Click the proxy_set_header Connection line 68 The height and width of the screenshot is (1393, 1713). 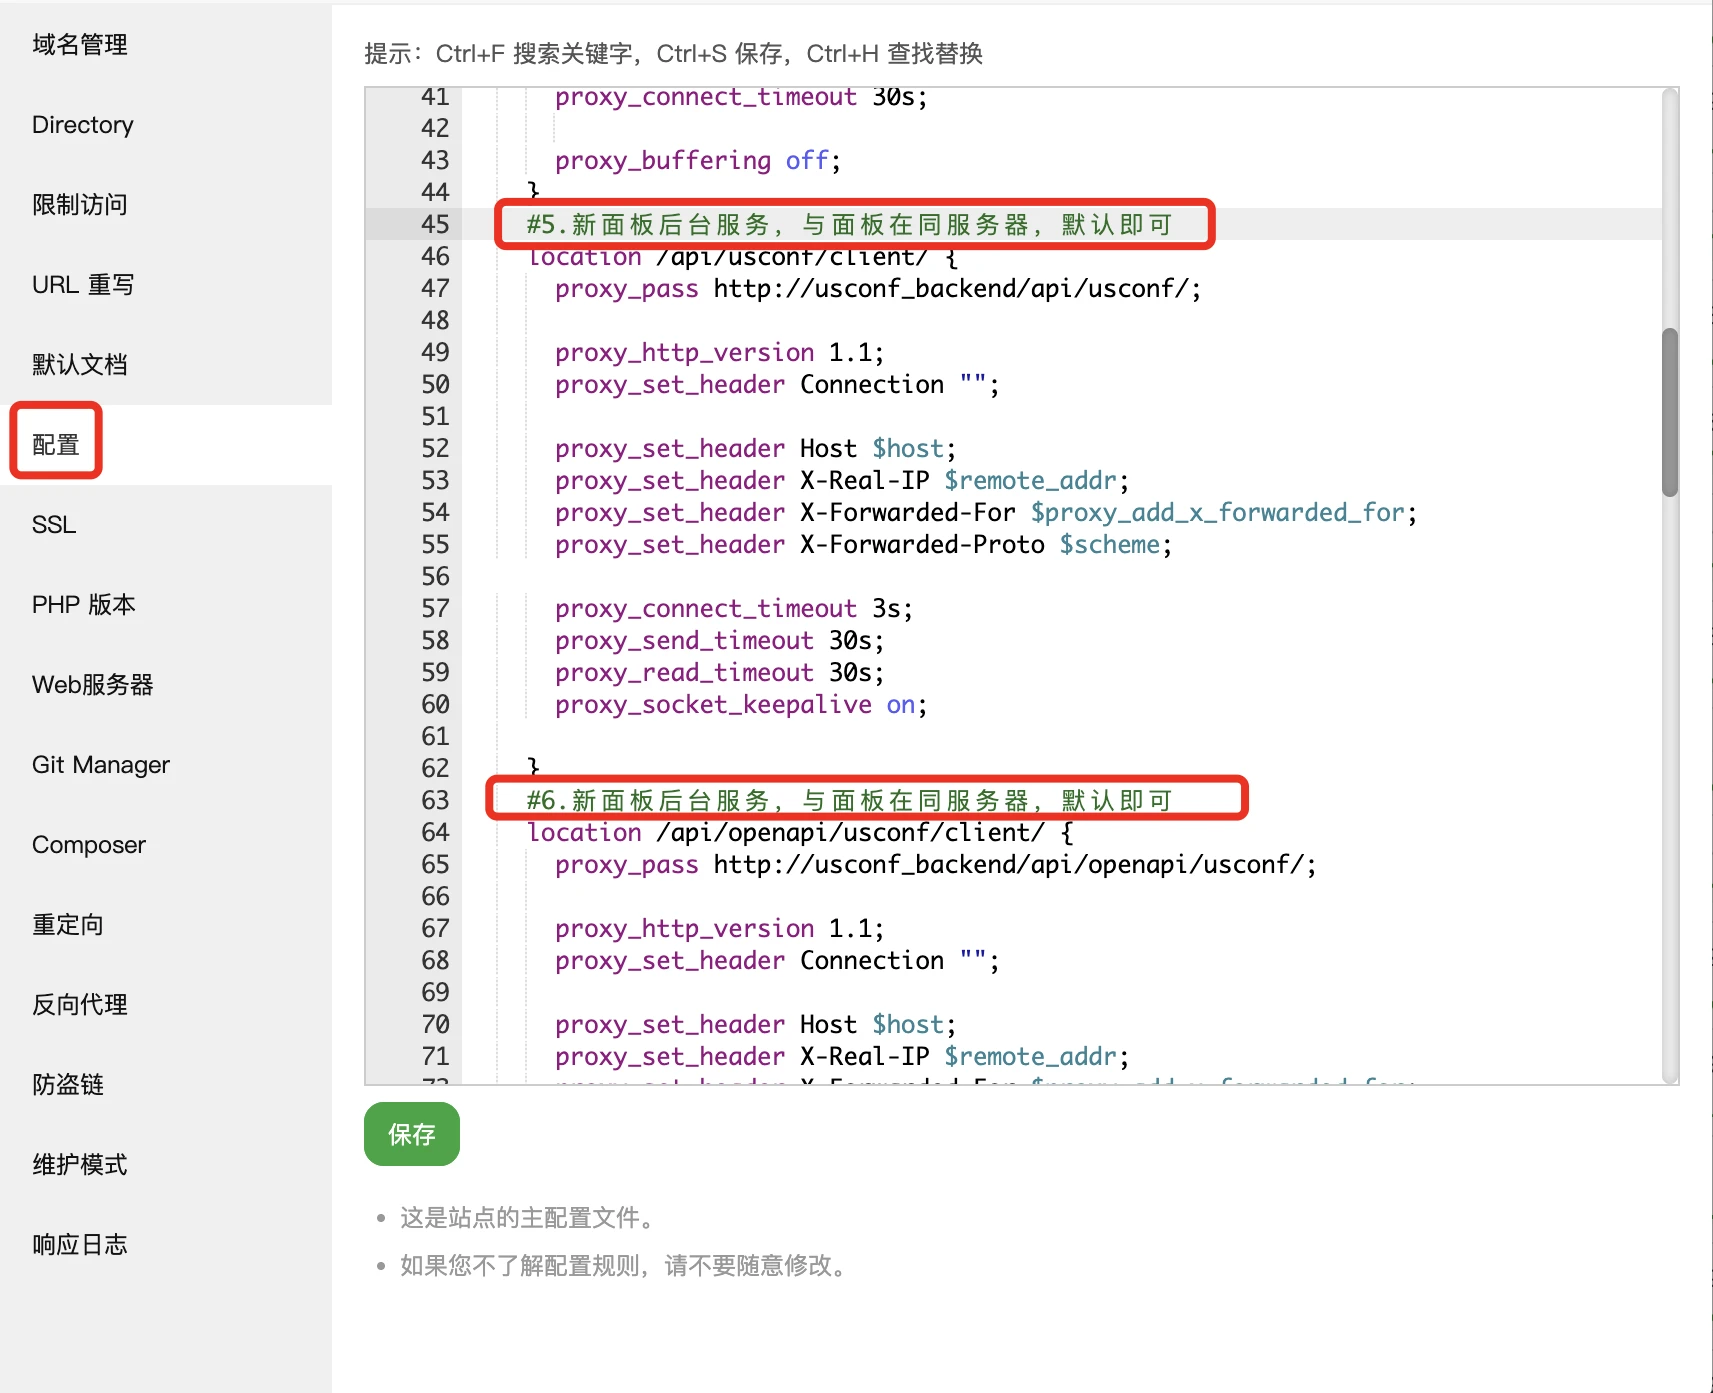tap(777, 960)
